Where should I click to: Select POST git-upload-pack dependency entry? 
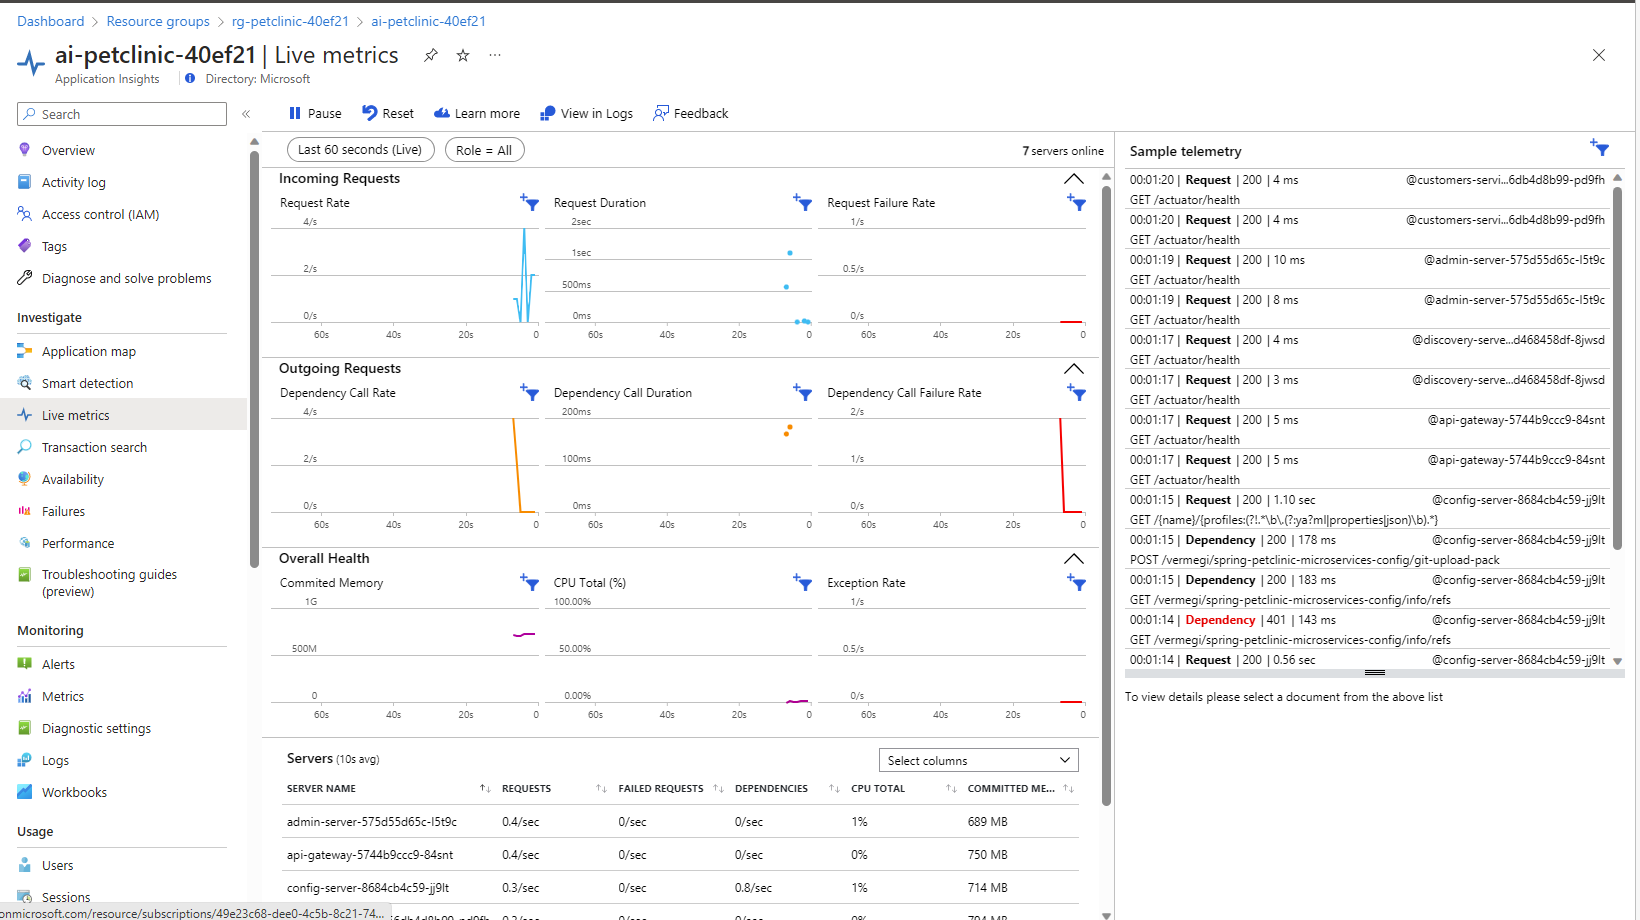click(x=1367, y=550)
